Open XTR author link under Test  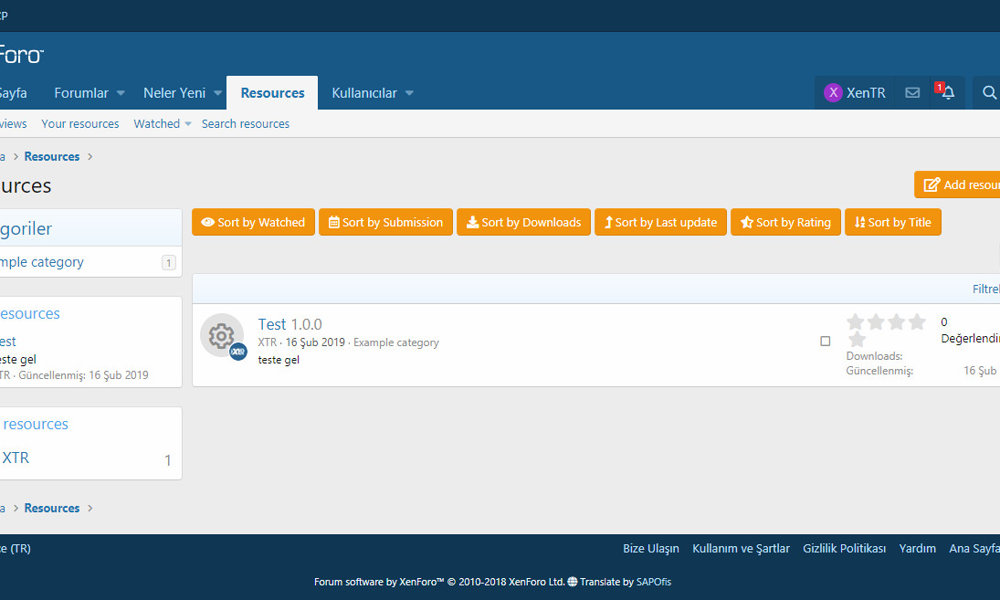[267, 342]
